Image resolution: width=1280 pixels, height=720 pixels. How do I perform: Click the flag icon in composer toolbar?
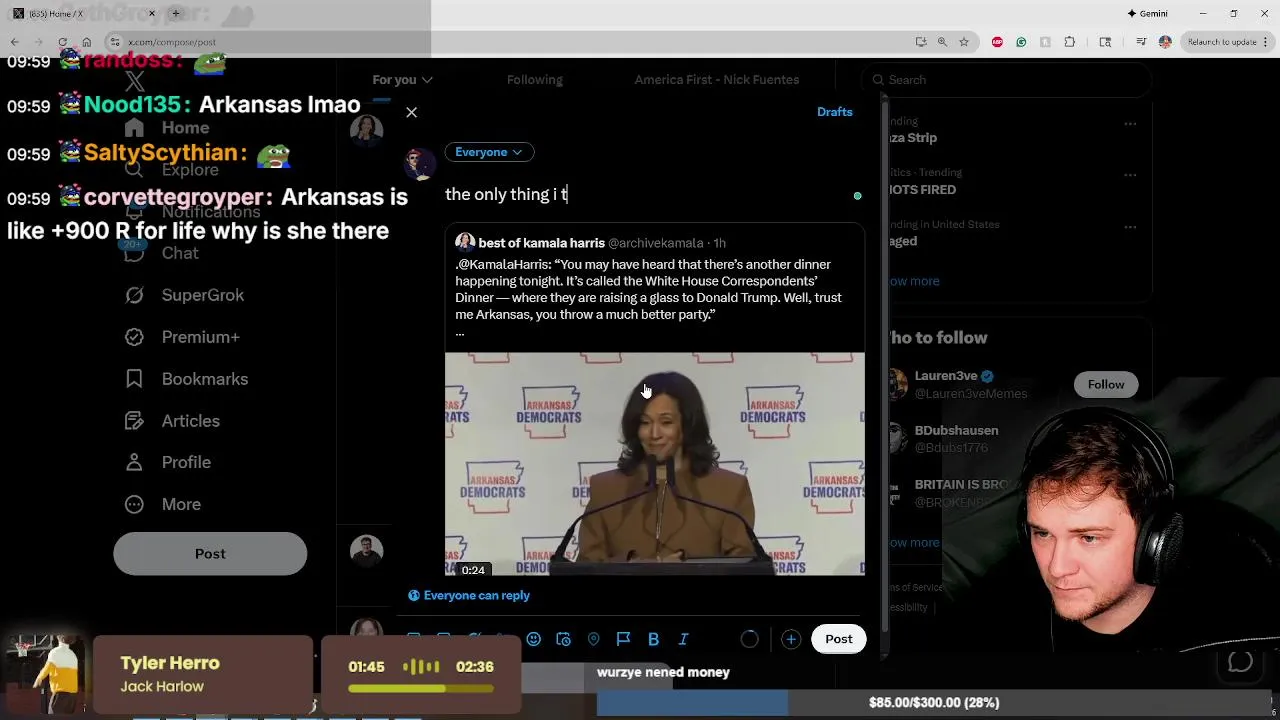click(623, 639)
